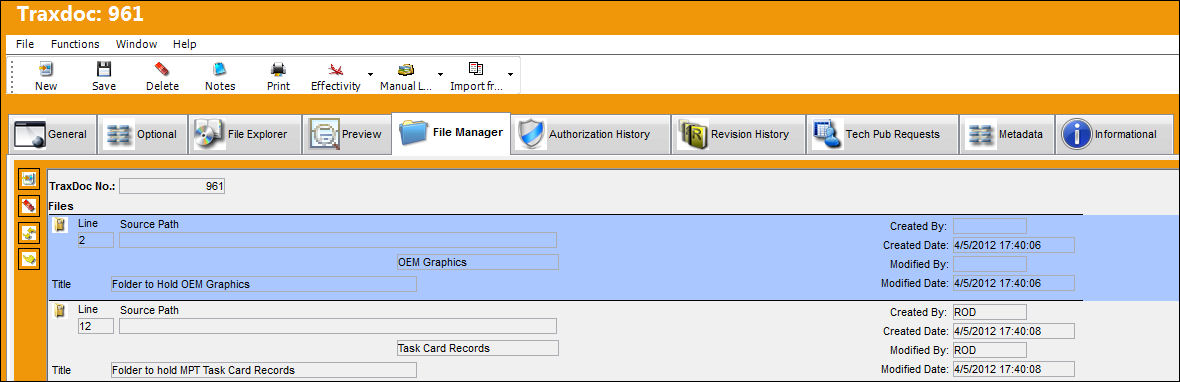Screen dimensions: 1180x382
Task: Click the Source Path field of line 12
Action: point(338,326)
